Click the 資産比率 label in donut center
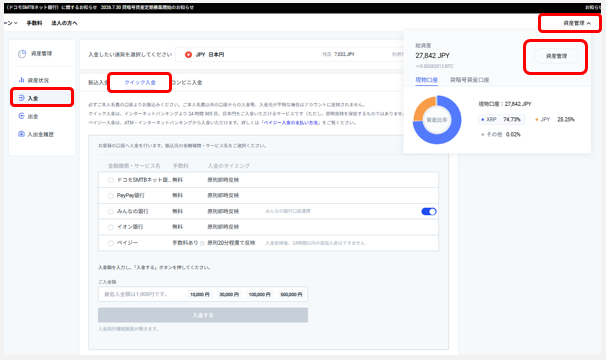Viewport: 606px width, 360px height. 437,120
